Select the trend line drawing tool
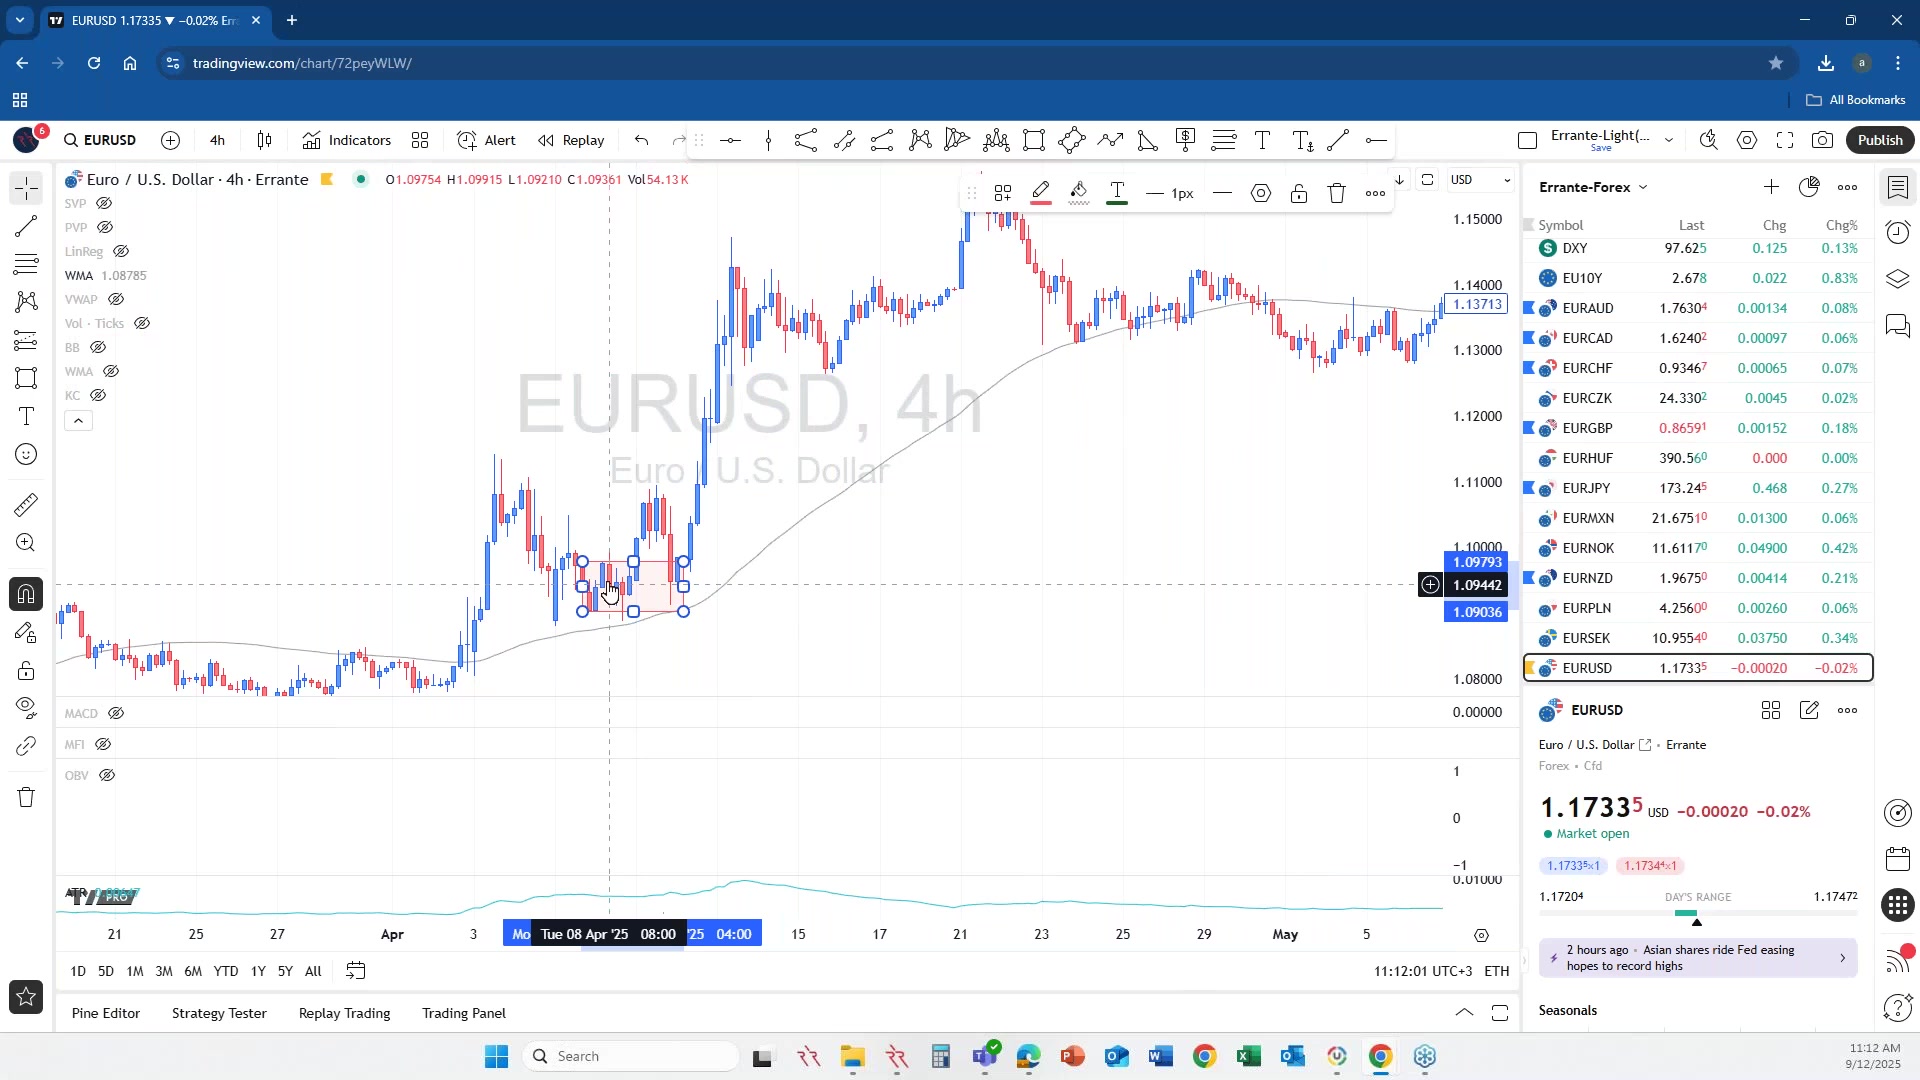Screen dimensions: 1920x1080 click(x=26, y=226)
